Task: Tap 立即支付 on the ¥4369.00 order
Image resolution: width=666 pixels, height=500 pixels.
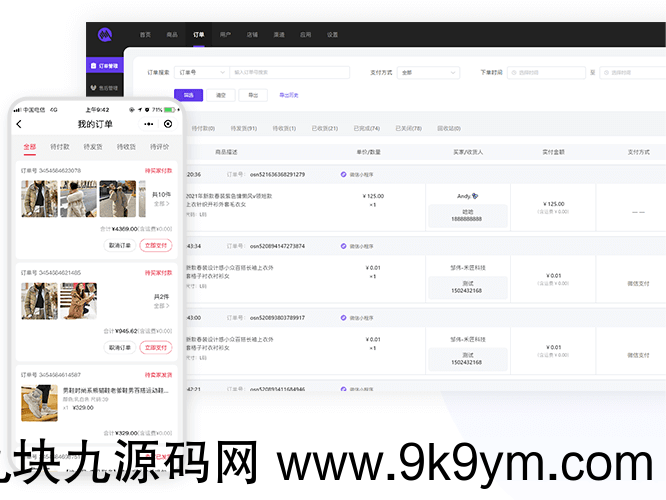Action: (x=156, y=245)
